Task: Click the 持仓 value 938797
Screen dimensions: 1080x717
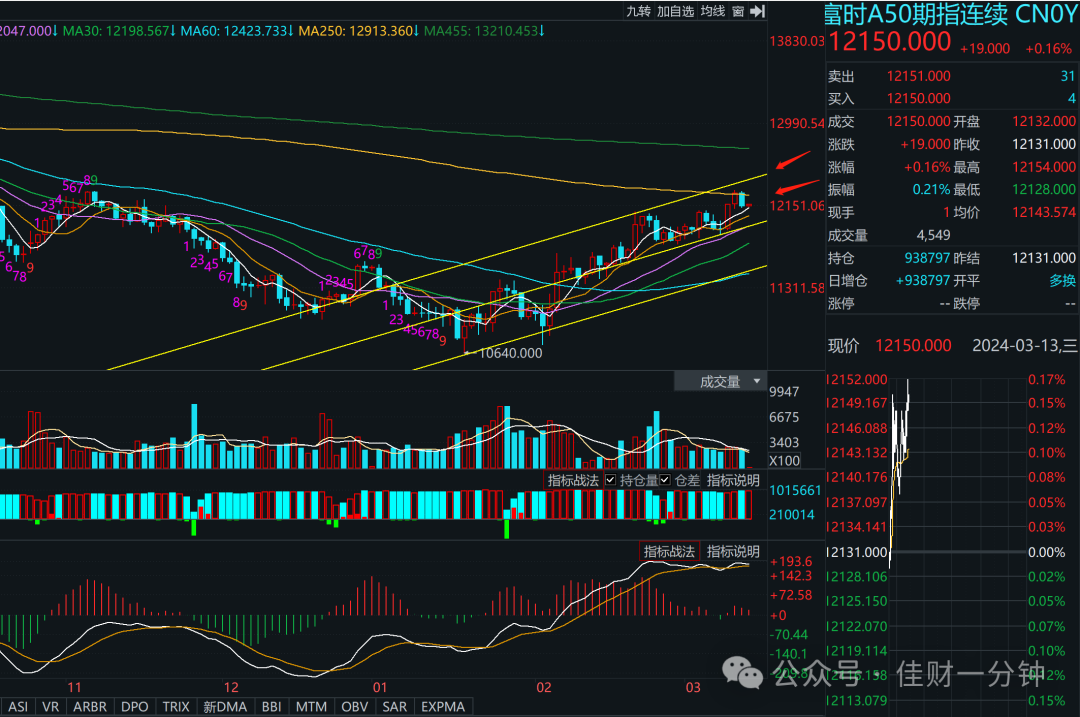Action: click(x=927, y=258)
